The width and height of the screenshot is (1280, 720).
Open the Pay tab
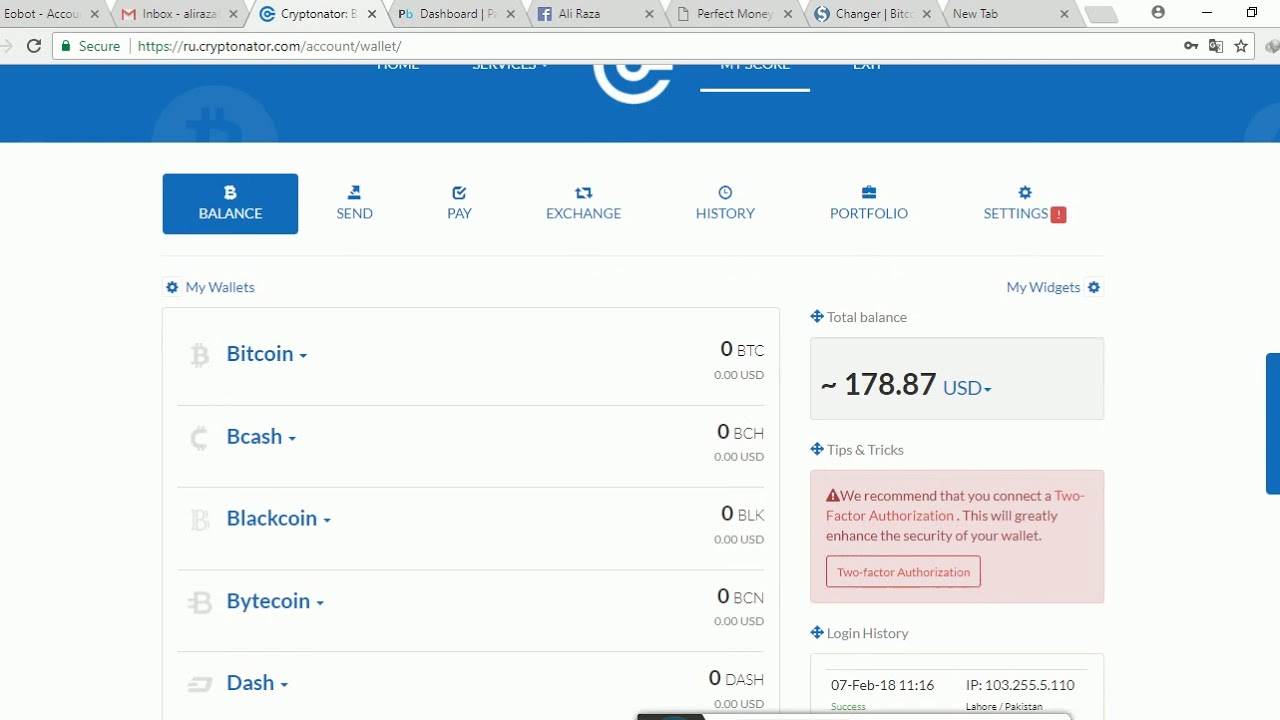[x=459, y=204]
